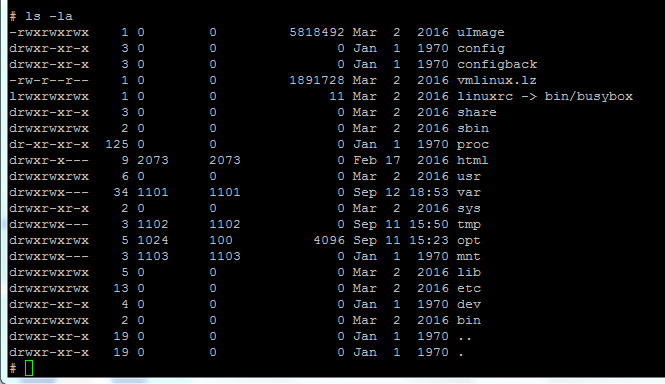Select the opt directory name
665x384 pixels.
click(x=469, y=241)
